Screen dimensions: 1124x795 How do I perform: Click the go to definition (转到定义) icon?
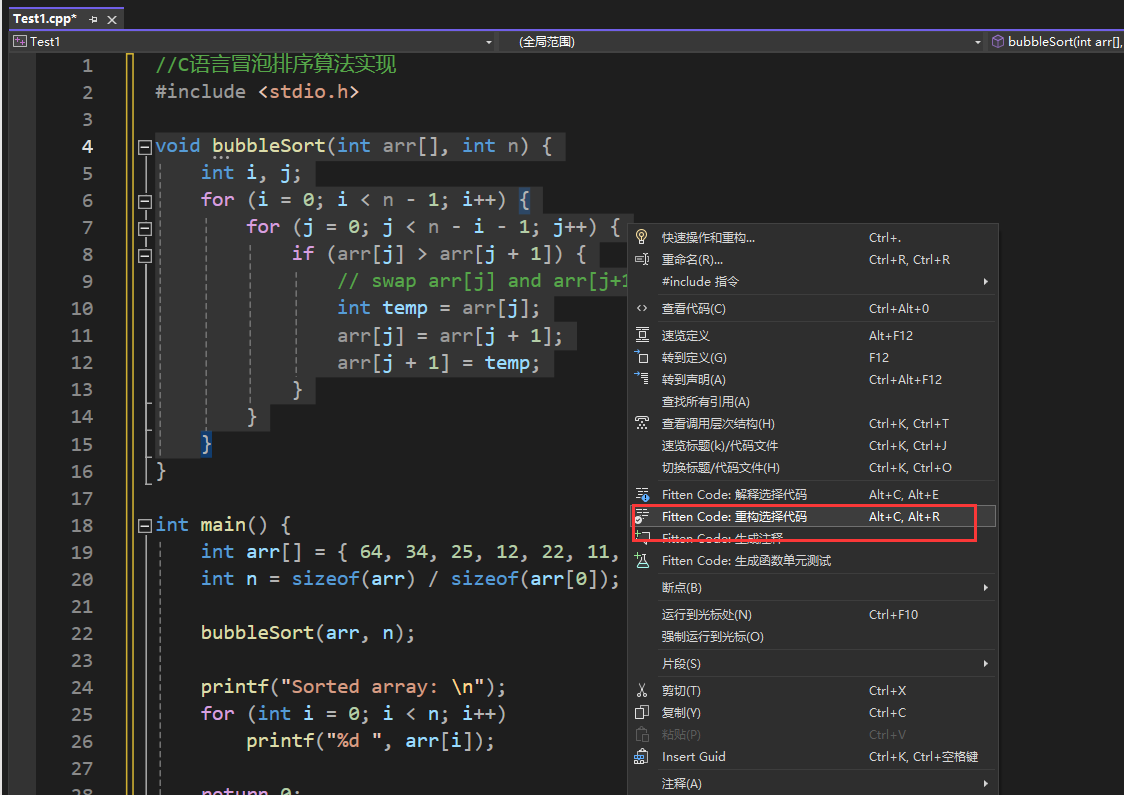[640, 357]
